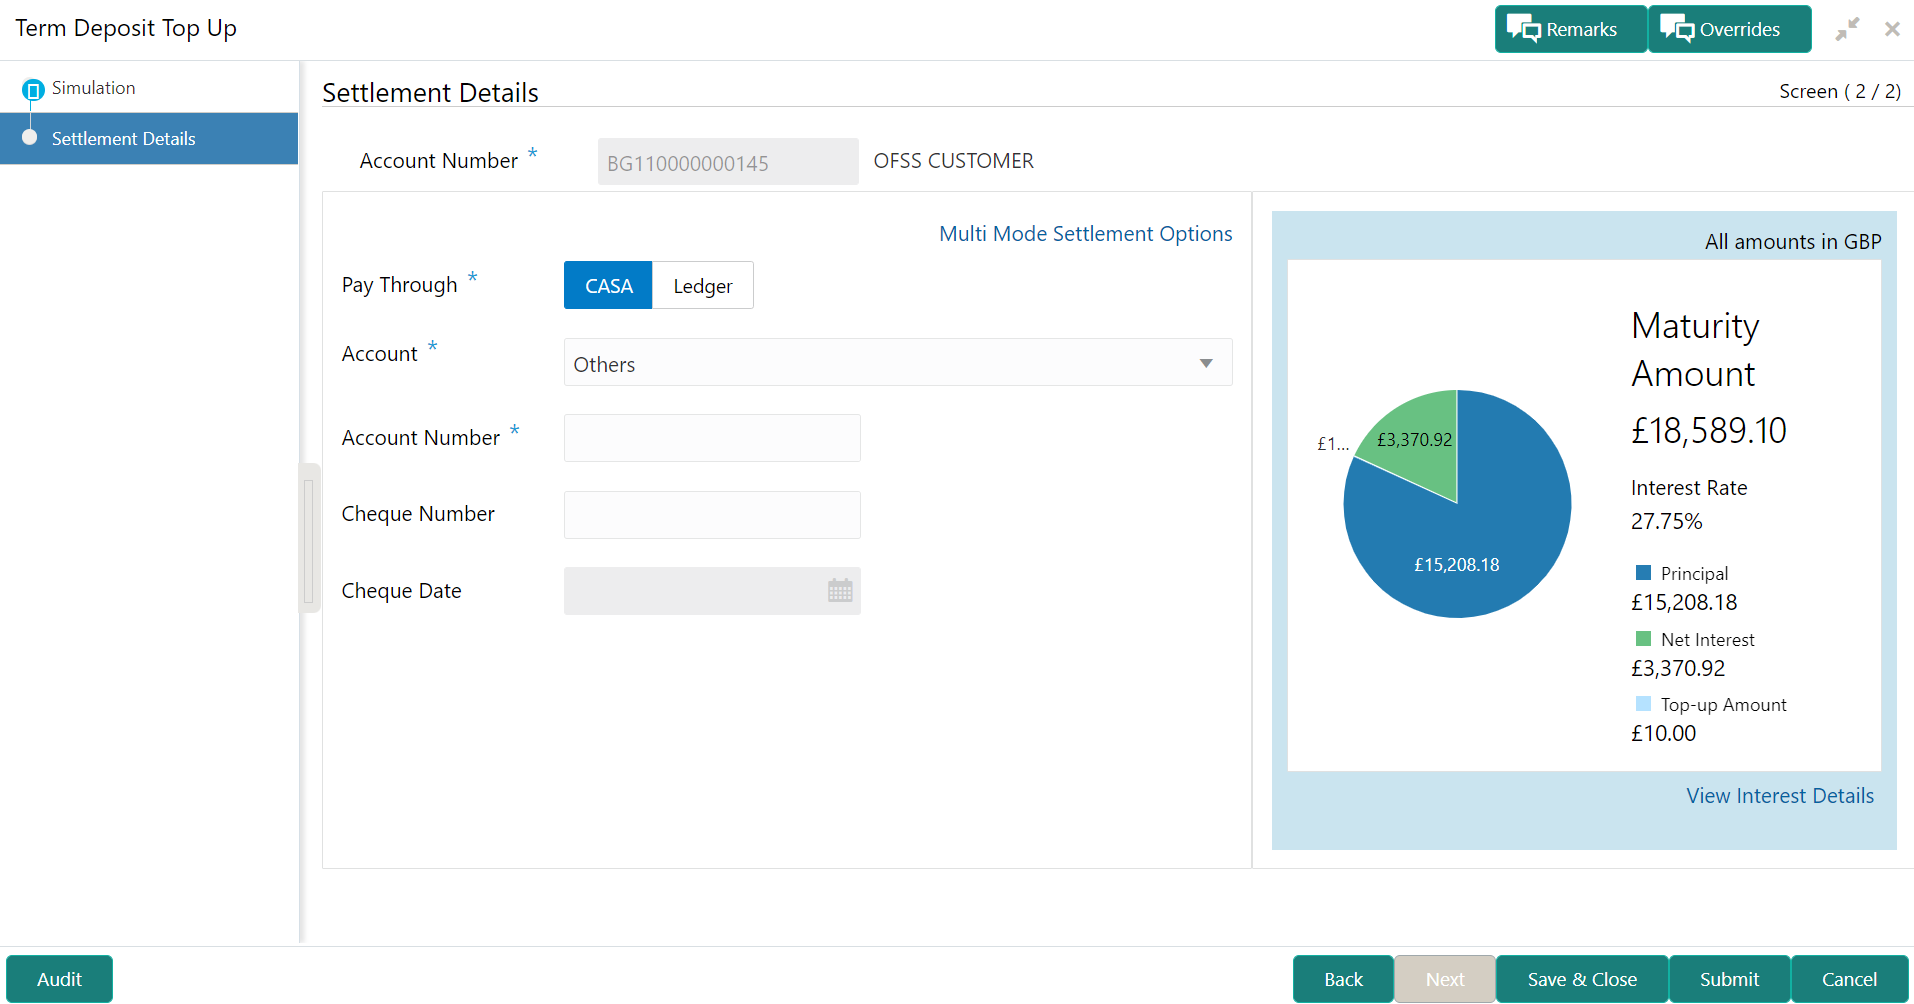Click the disabled BG110000000145 account field
Image resolution: width=1914 pixels, height=1004 pixels.
click(728, 162)
